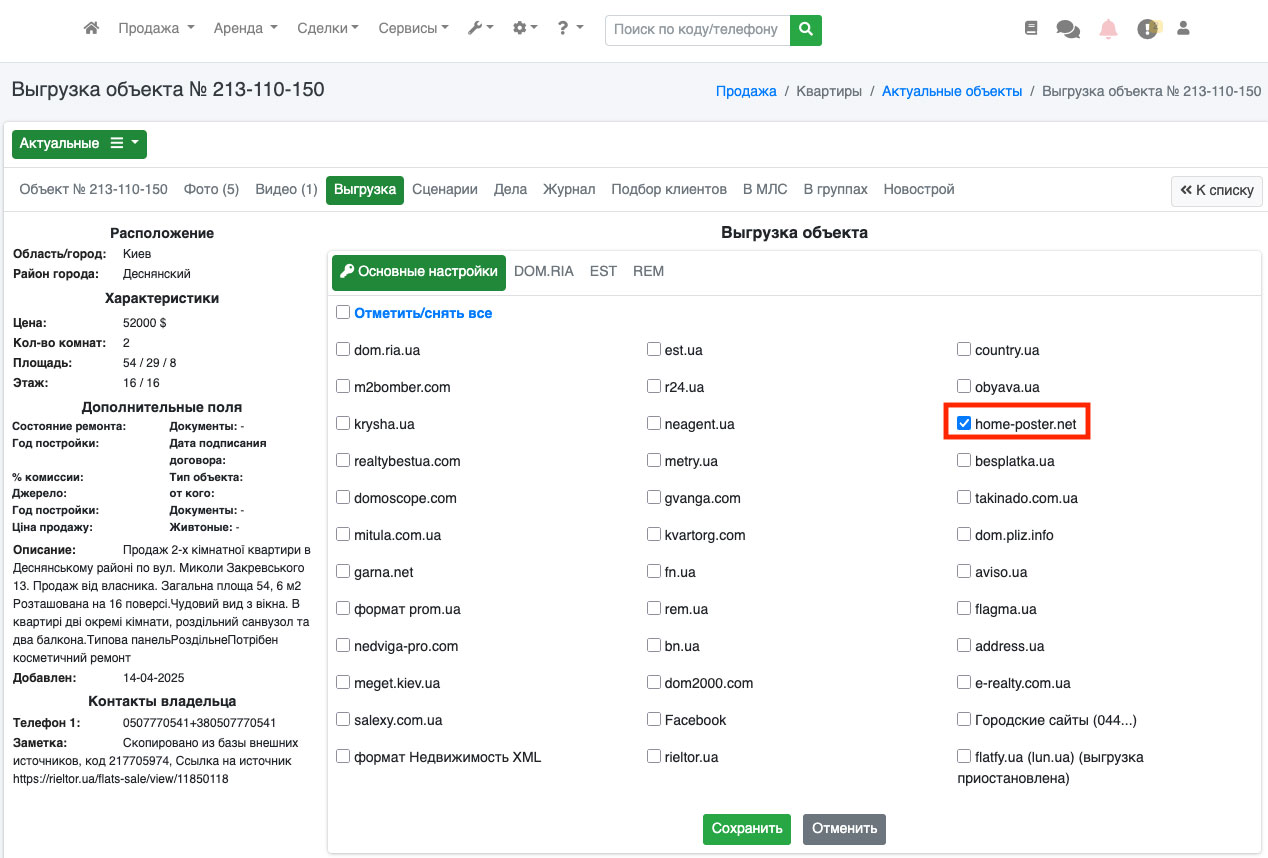This screenshot has height=858, width=1268.
Task: Expand the 'Продажа' dropdown menu
Action: point(156,29)
